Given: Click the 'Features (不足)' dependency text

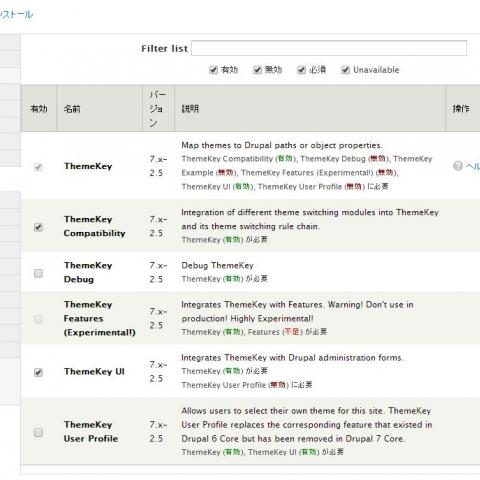Looking at the screenshot, I should (x=275, y=332).
